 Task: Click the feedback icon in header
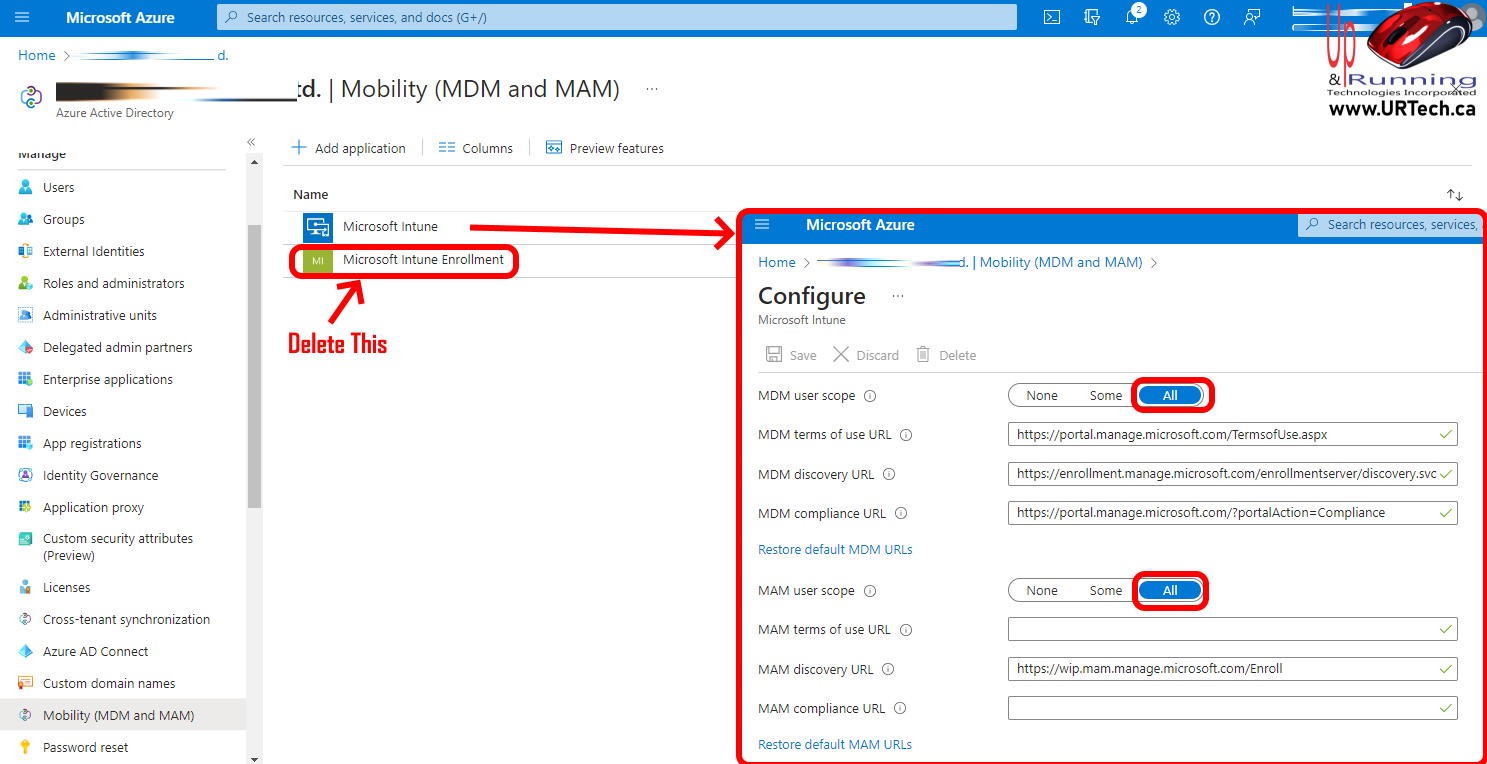click(1252, 17)
